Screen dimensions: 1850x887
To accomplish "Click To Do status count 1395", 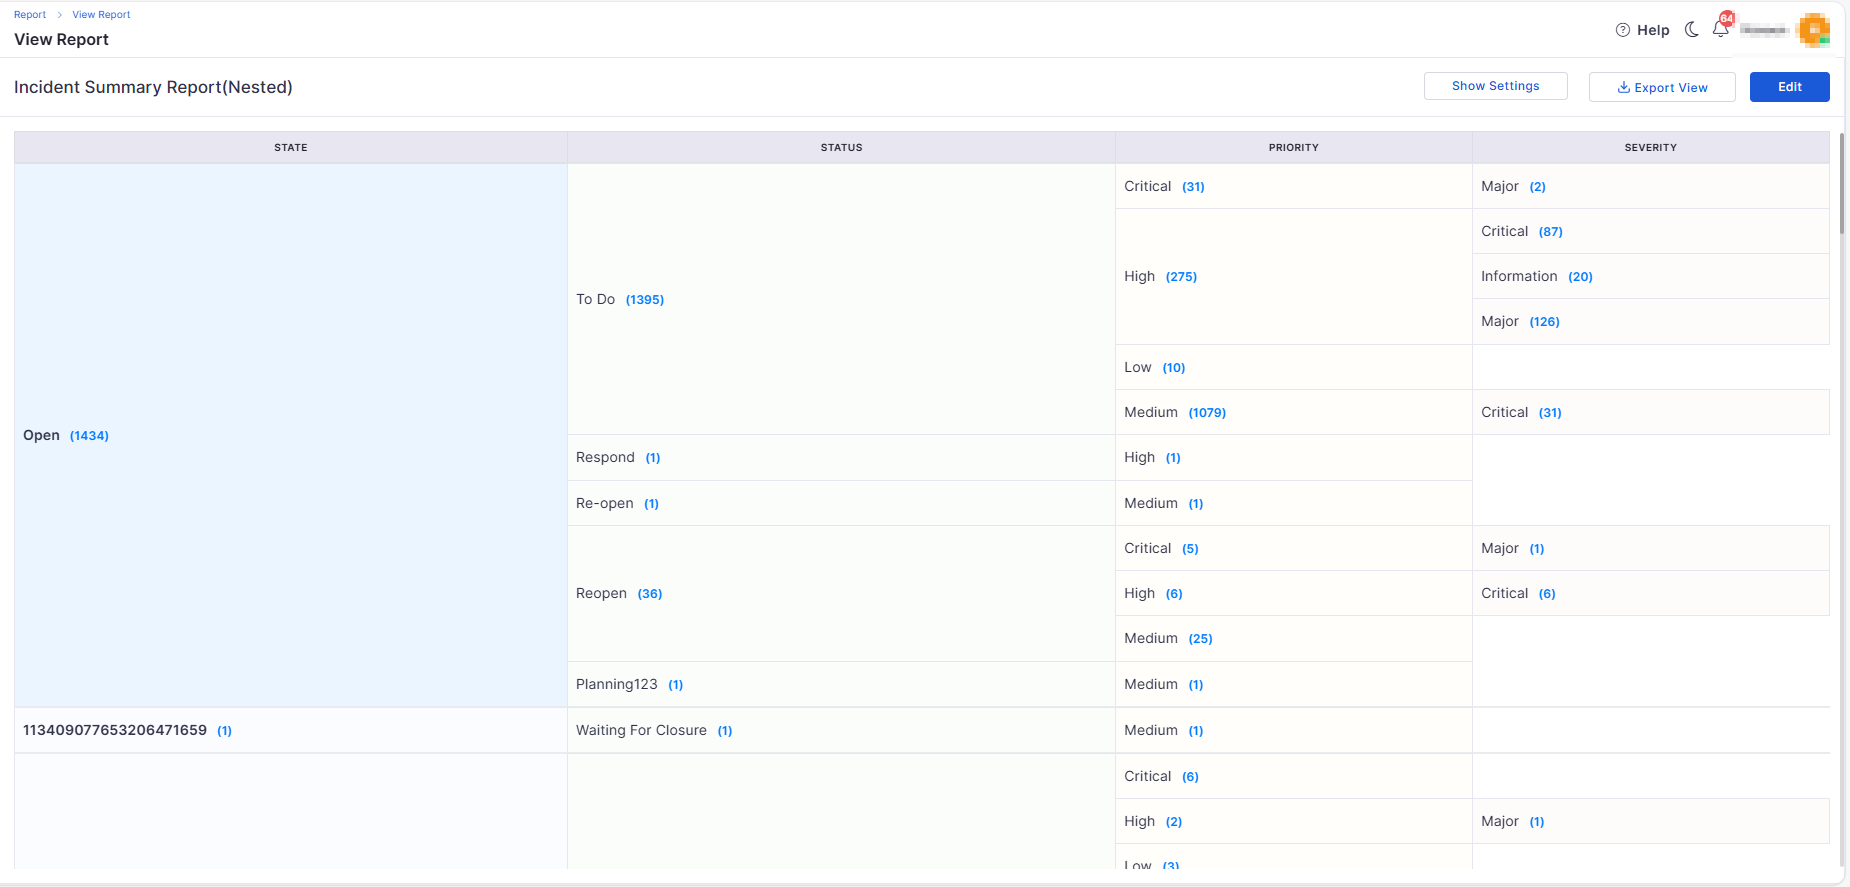I will (x=644, y=300).
